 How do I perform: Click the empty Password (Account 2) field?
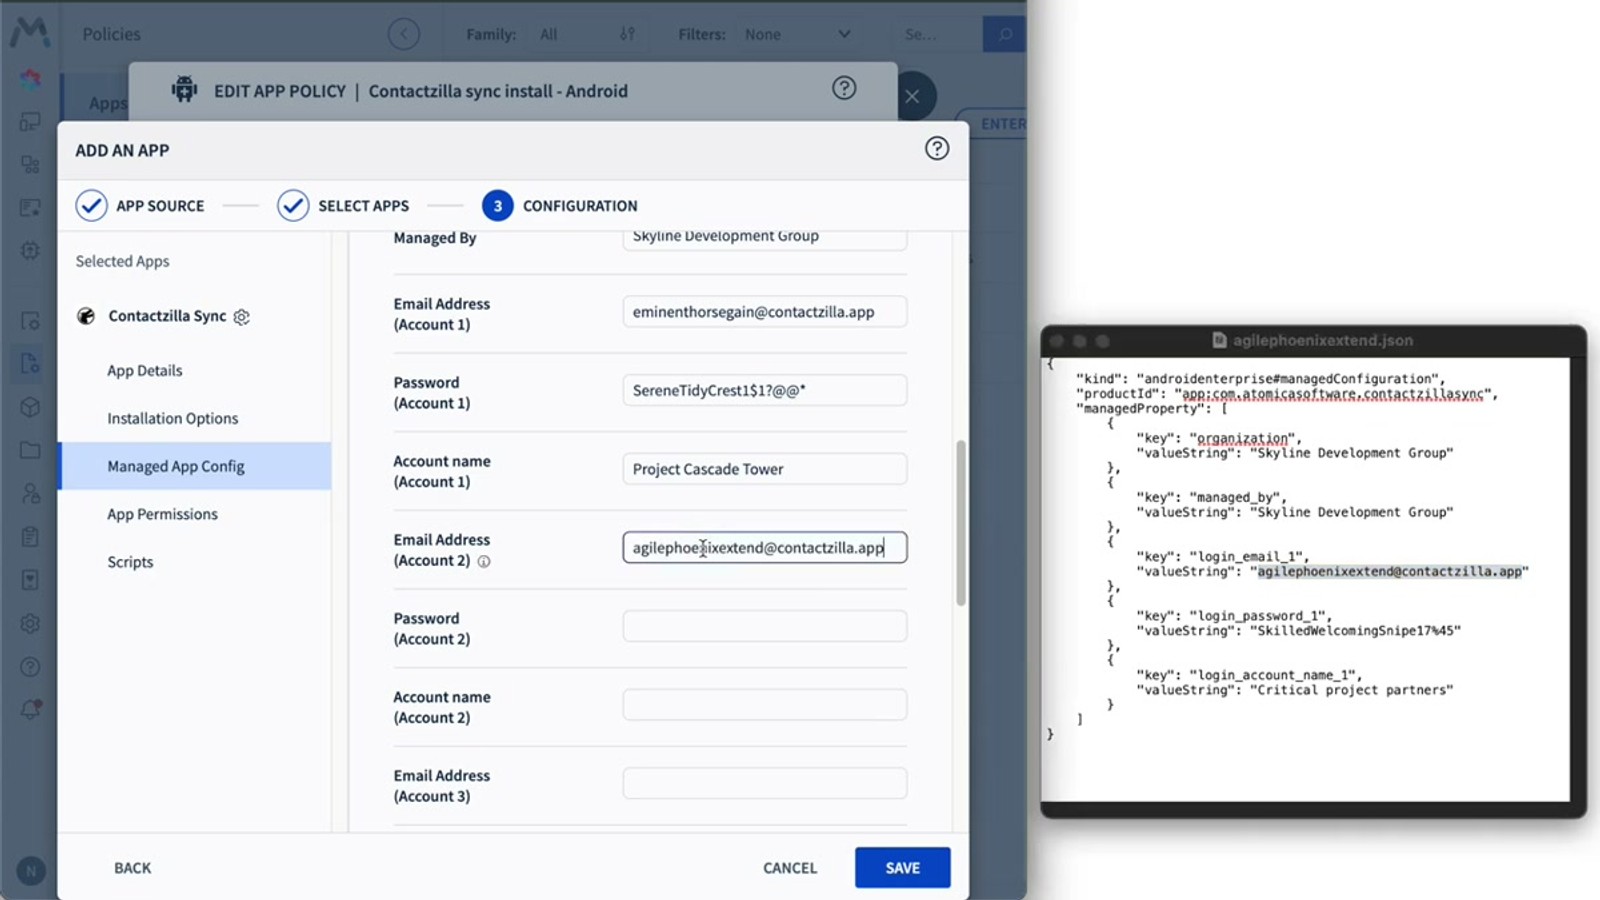(765, 626)
